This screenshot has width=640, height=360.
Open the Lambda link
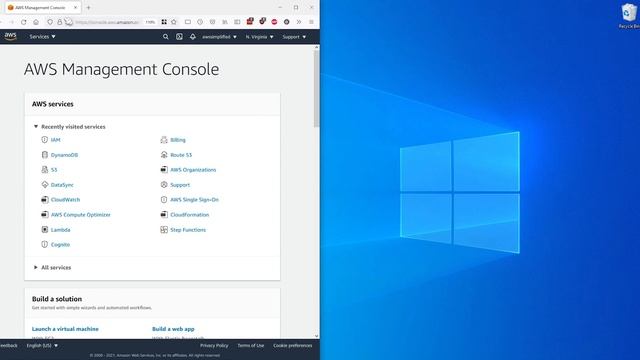[x=60, y=230]
